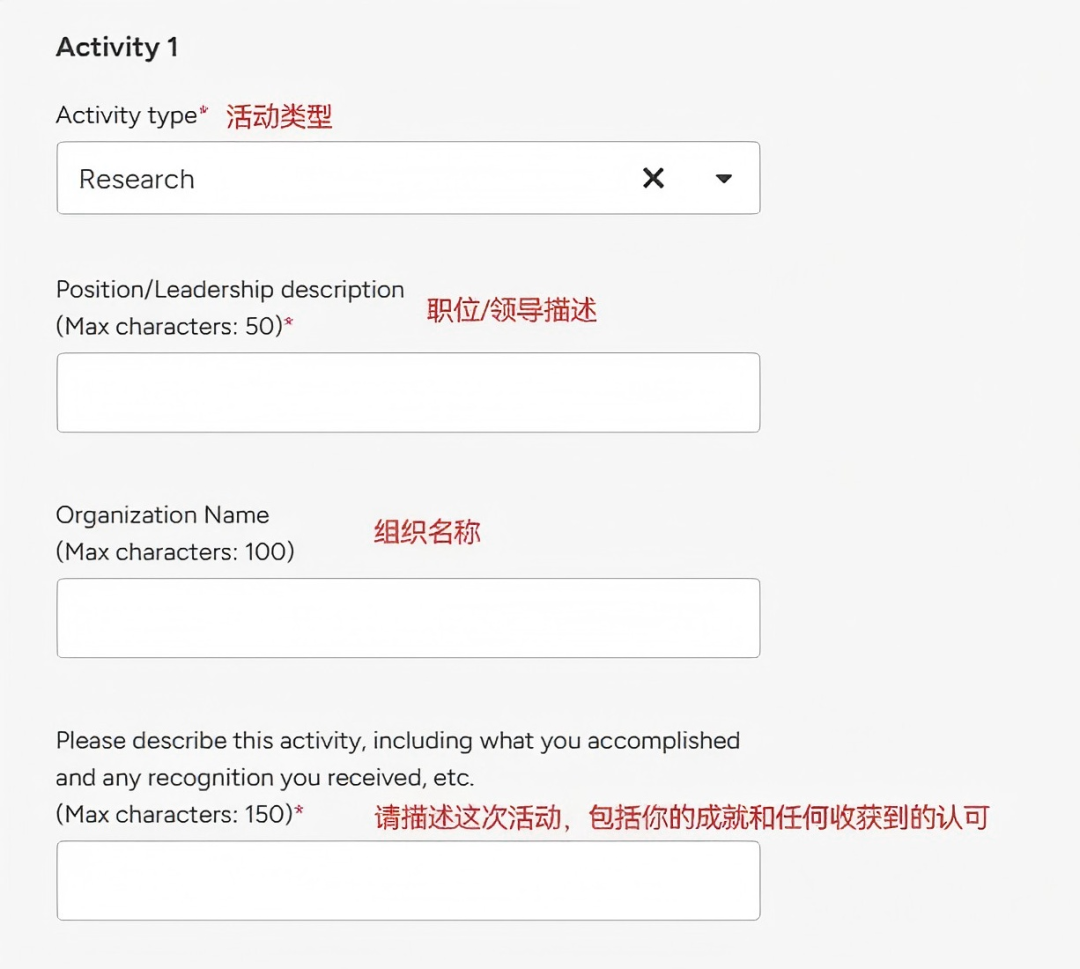Click the dropdown caret on activity type

point(722,178)
